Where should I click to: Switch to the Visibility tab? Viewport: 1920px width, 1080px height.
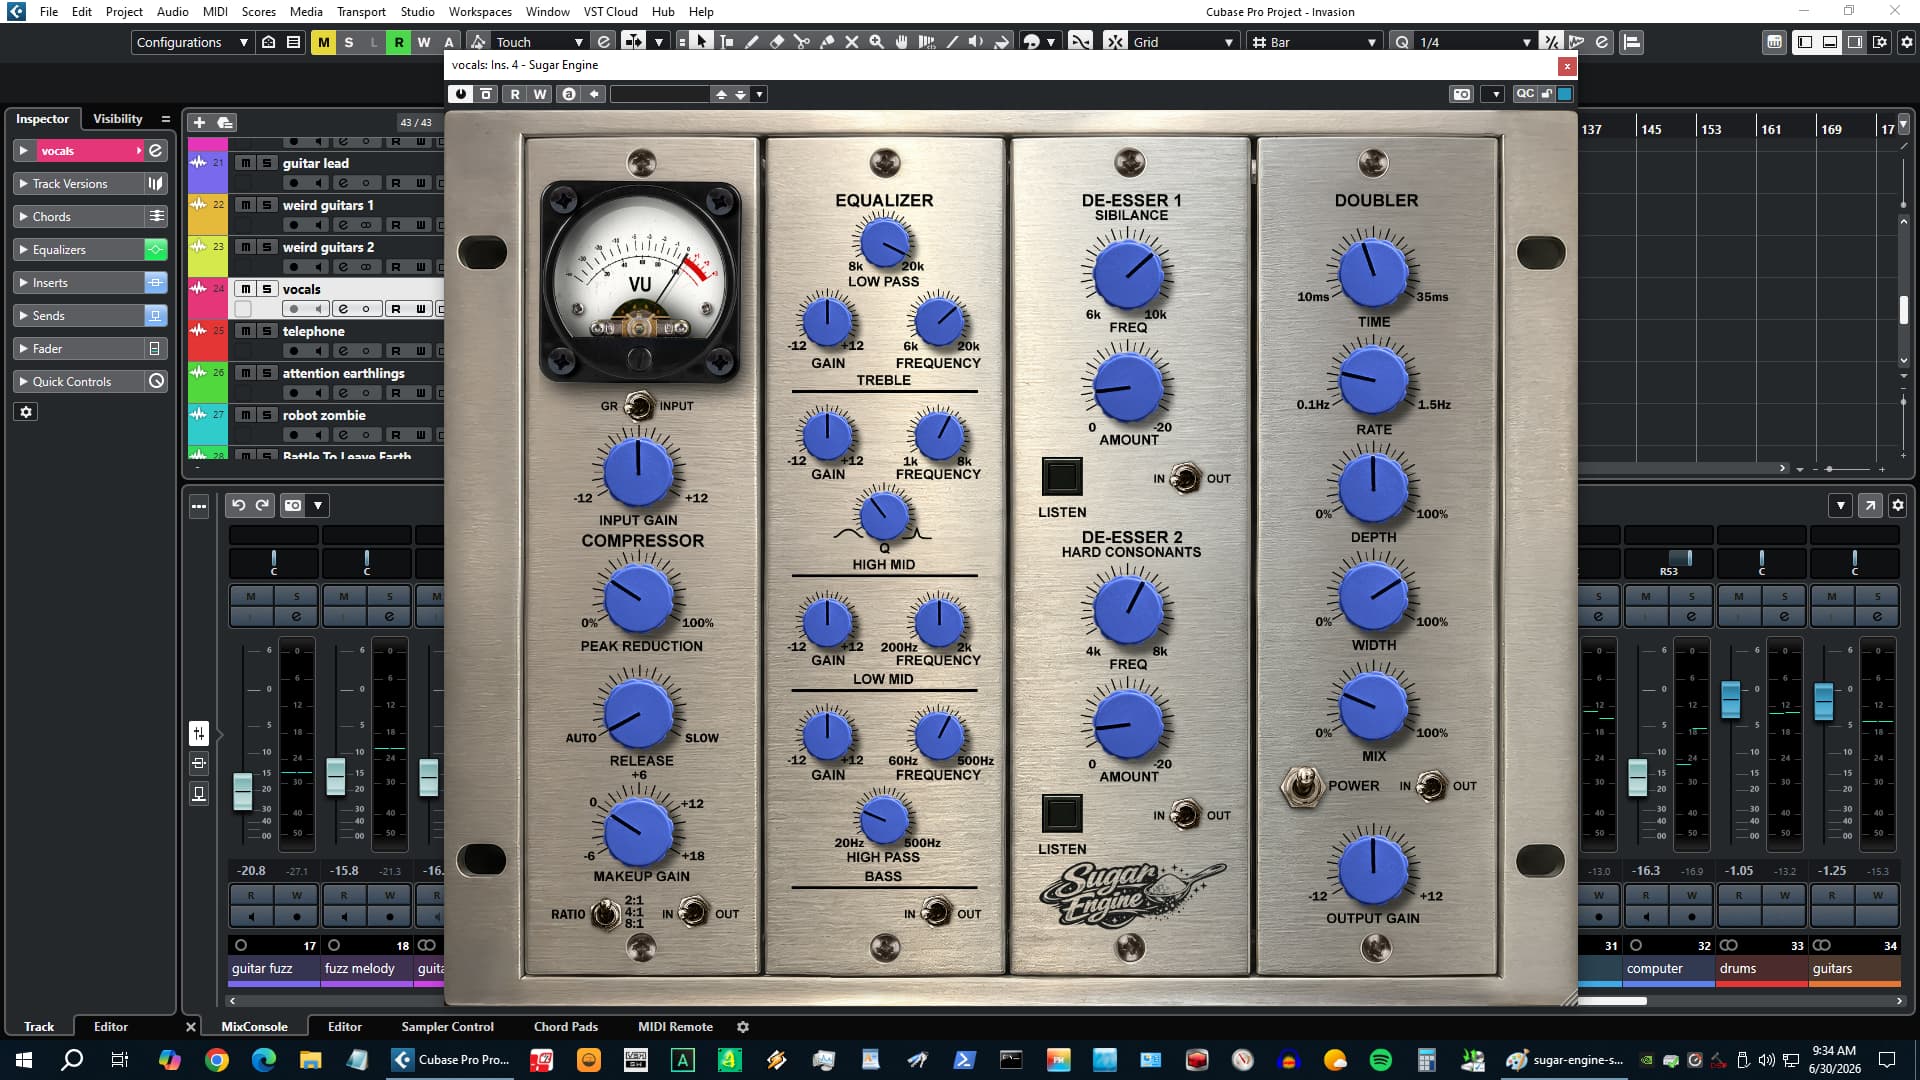[118, 119]
